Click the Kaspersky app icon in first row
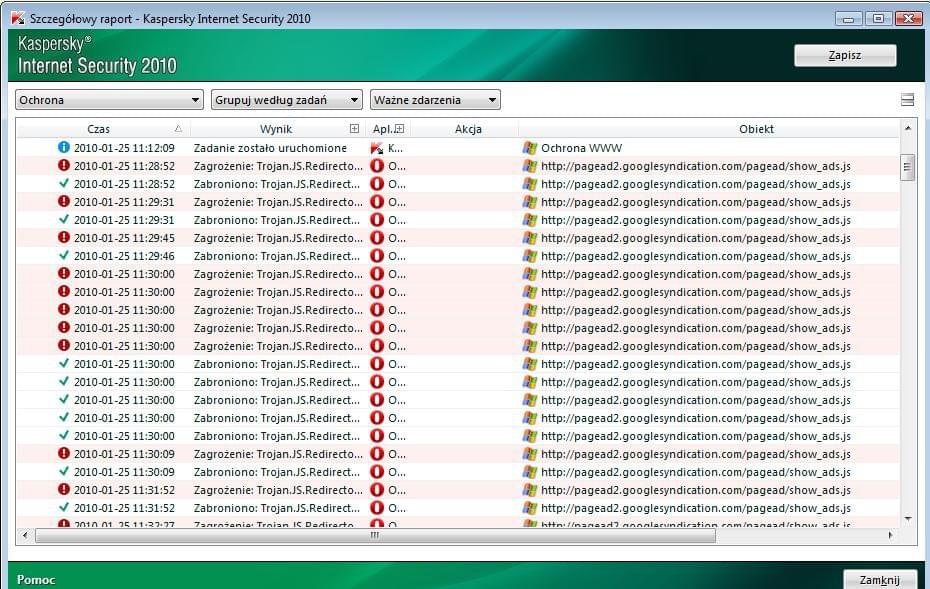Screen dimensions: 930x589 point(377,148)
